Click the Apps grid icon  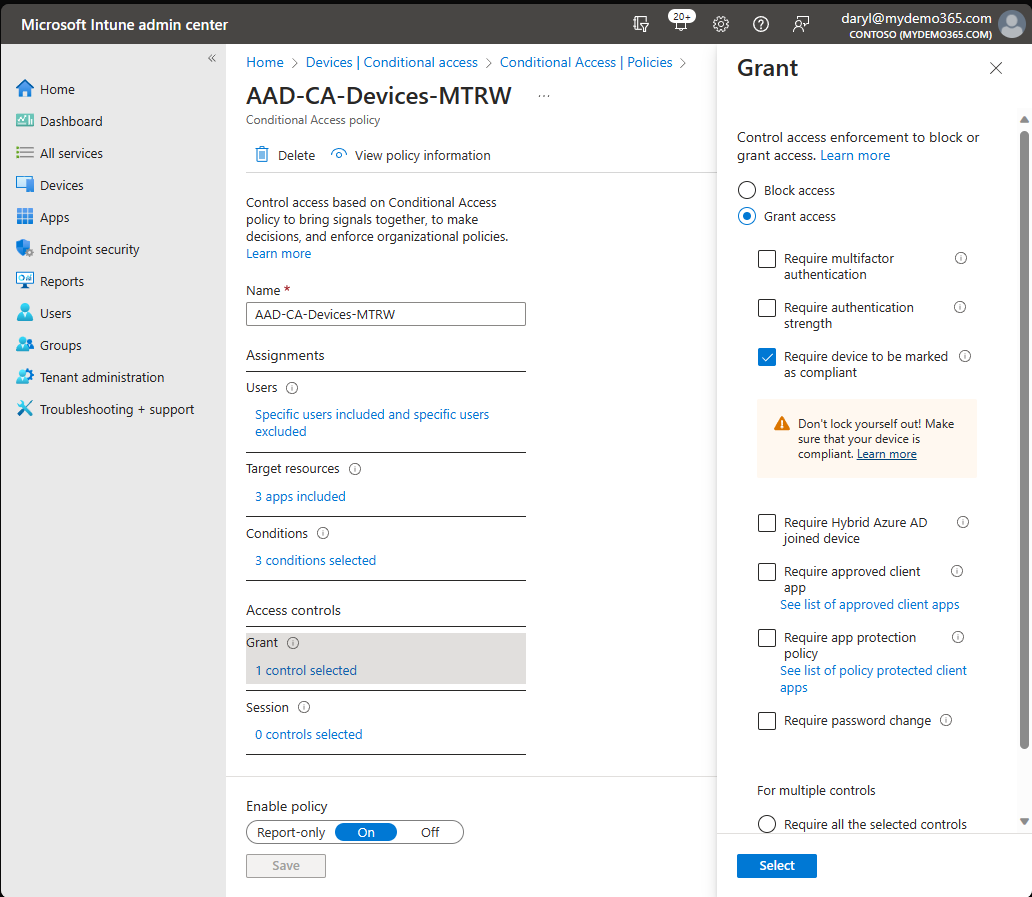point(25,217)
